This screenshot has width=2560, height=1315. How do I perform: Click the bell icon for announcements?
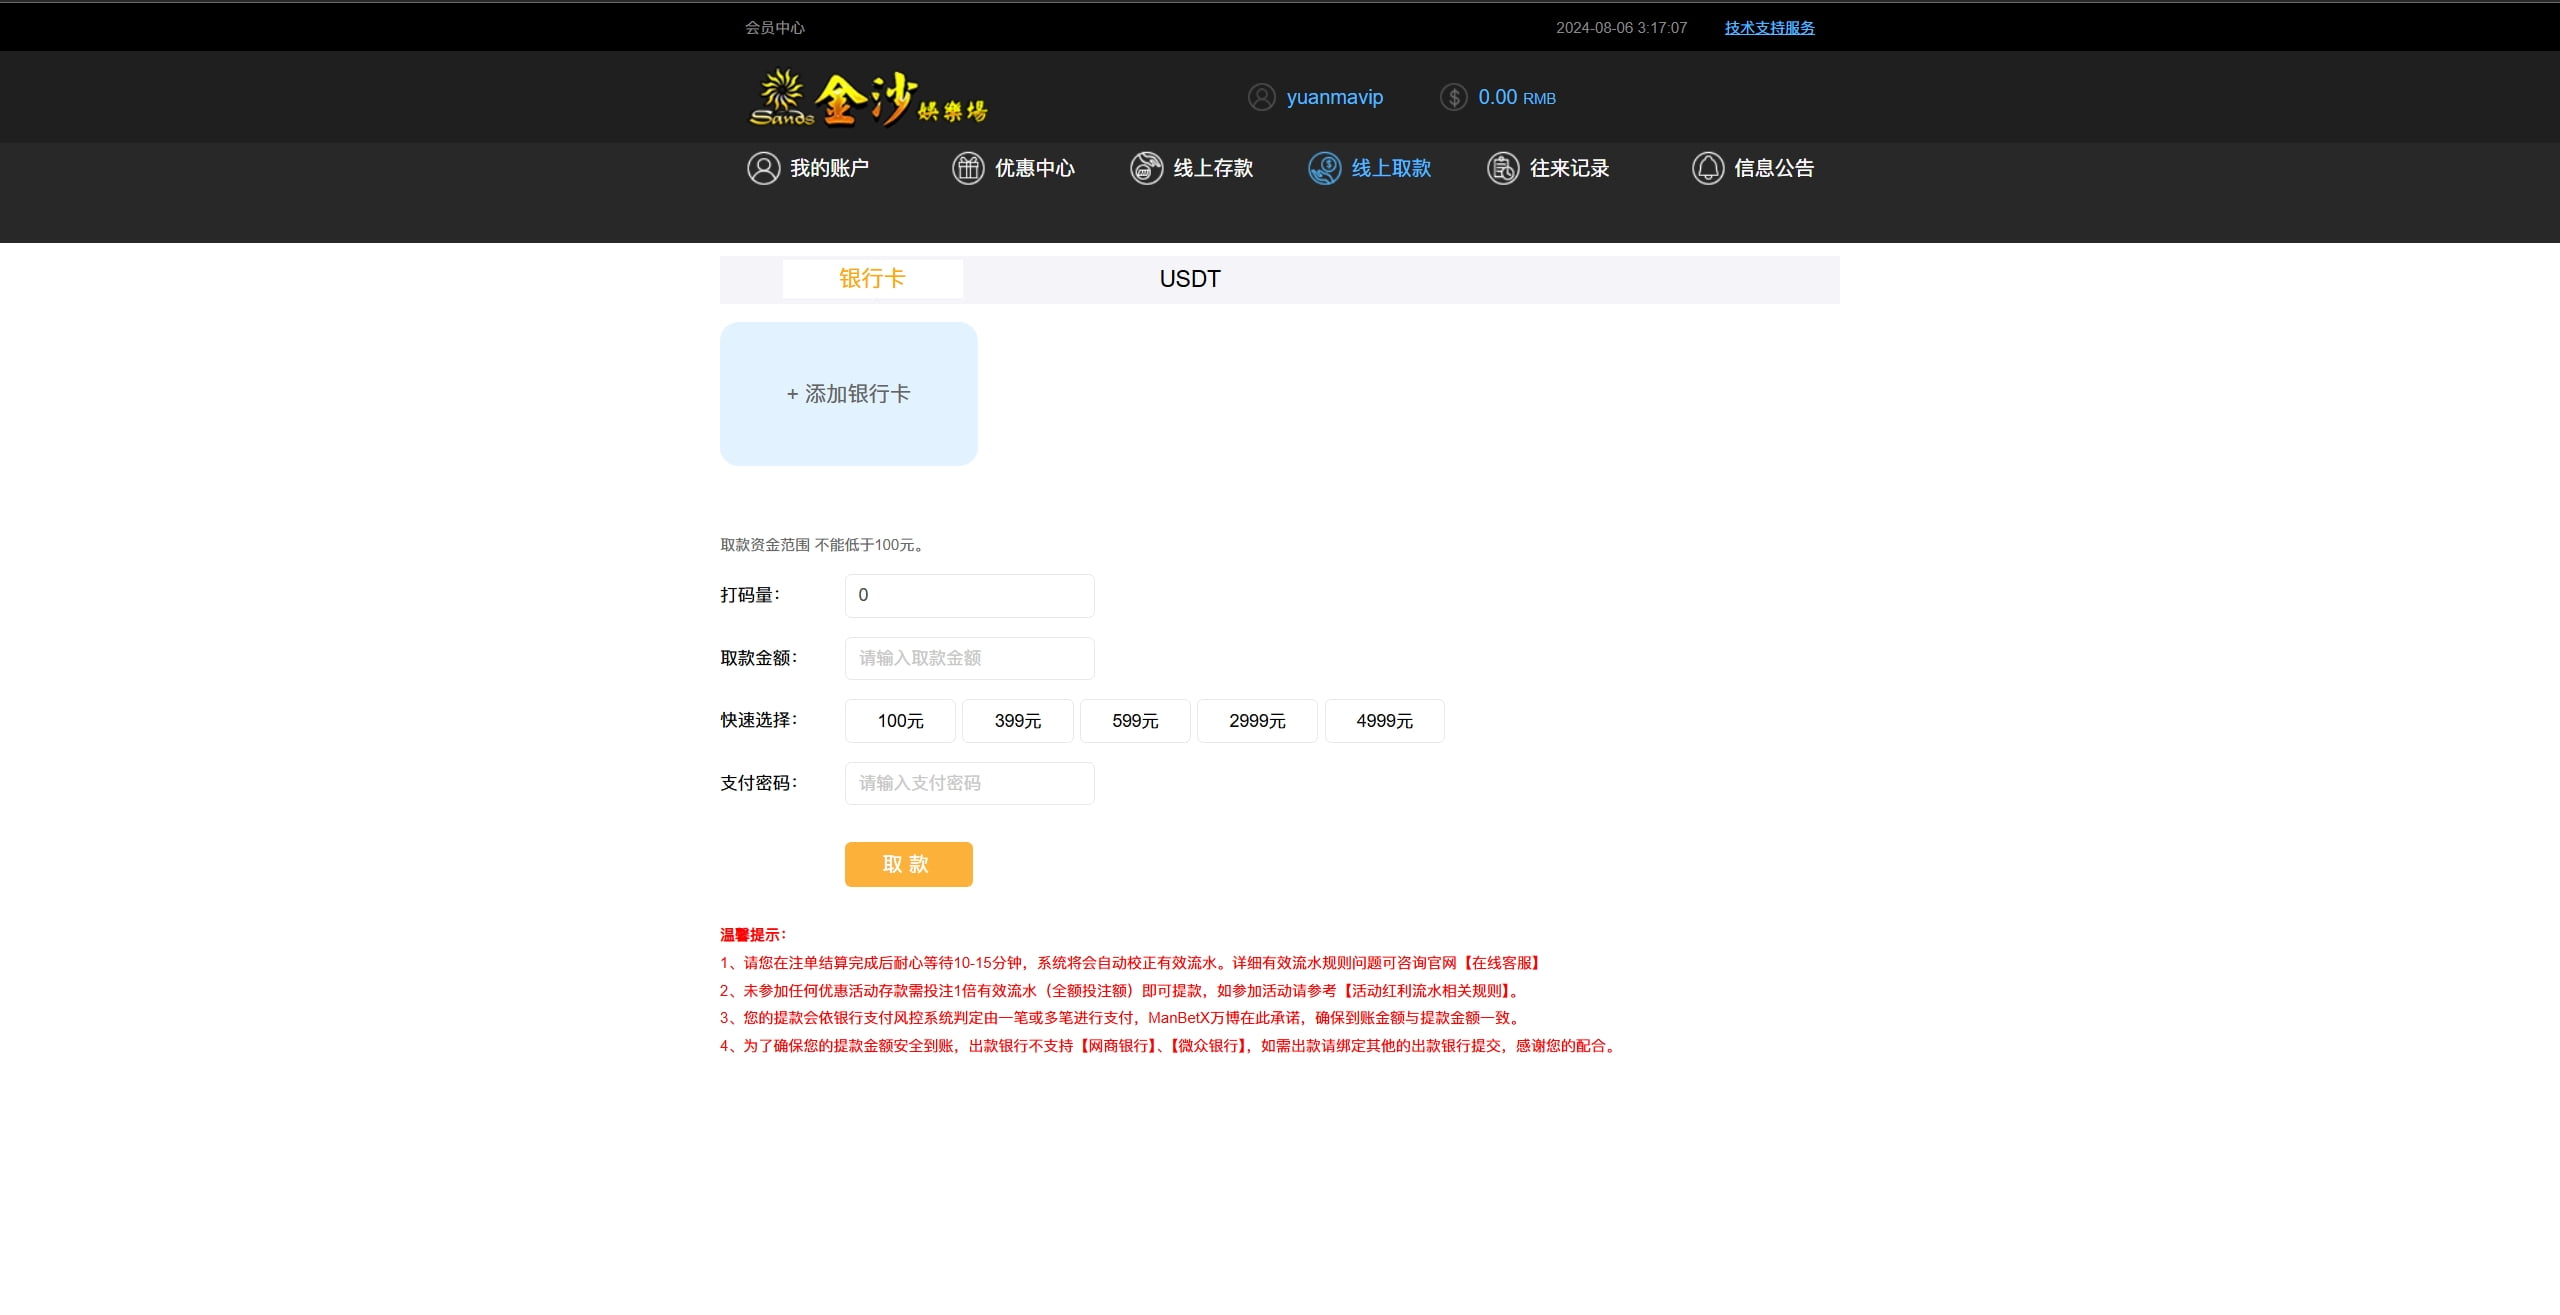(1707, 168)
